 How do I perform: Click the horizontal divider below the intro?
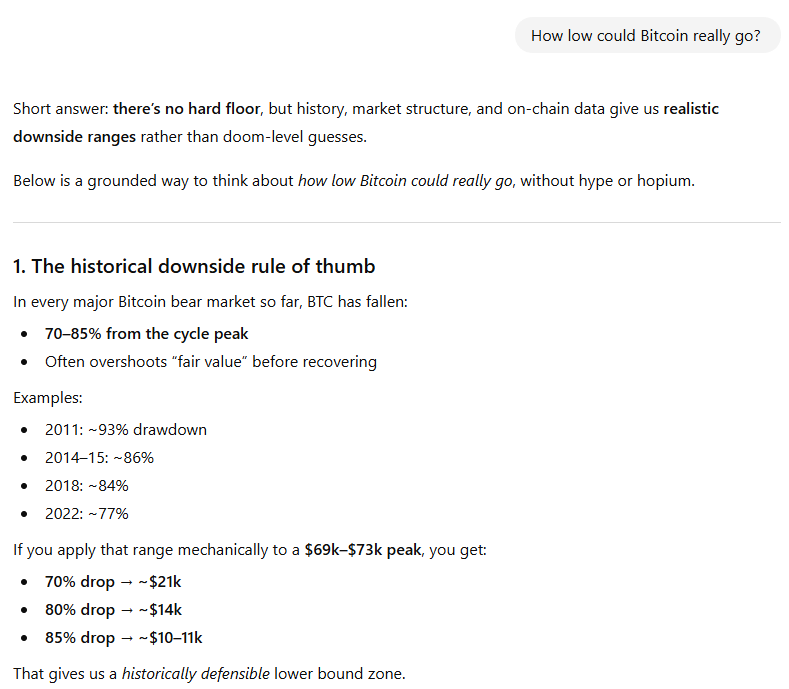click(x=397, y=222)
